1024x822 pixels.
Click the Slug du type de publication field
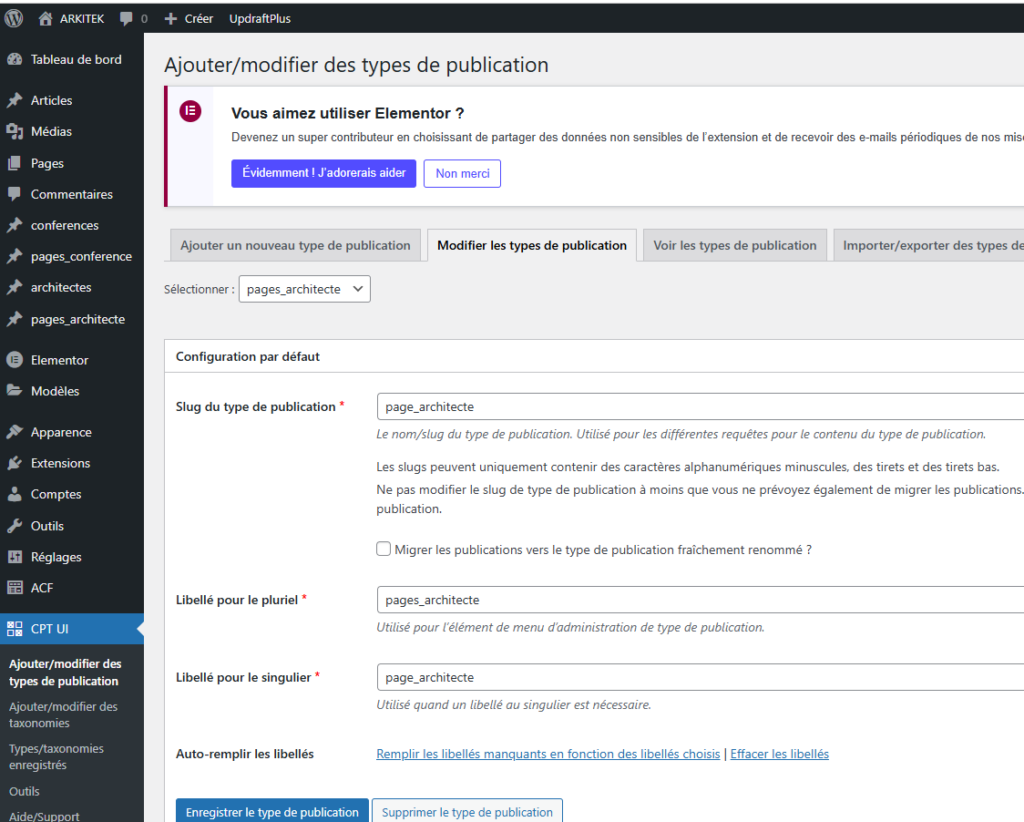coord(700,407)
